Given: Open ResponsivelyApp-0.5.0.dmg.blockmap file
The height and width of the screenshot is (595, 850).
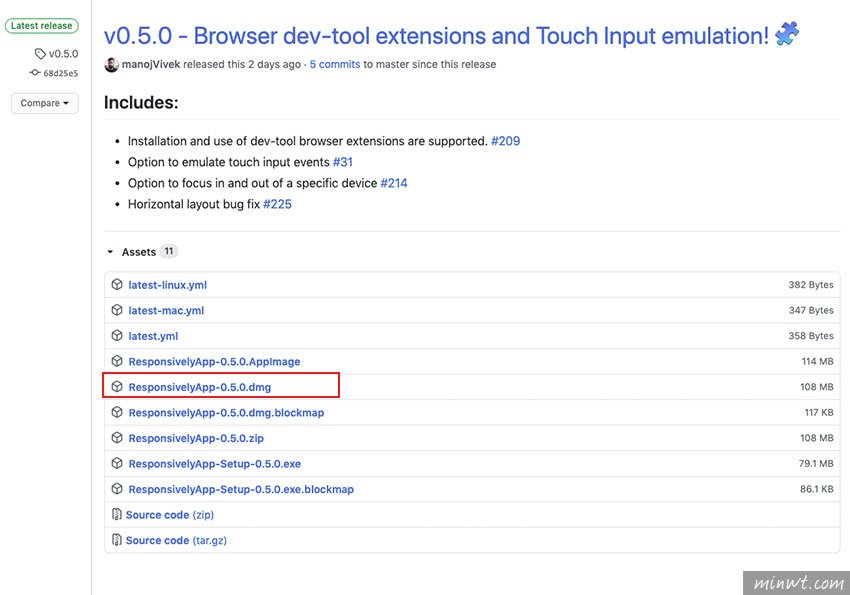Looking at the screenshot, I should coord(226,412).
